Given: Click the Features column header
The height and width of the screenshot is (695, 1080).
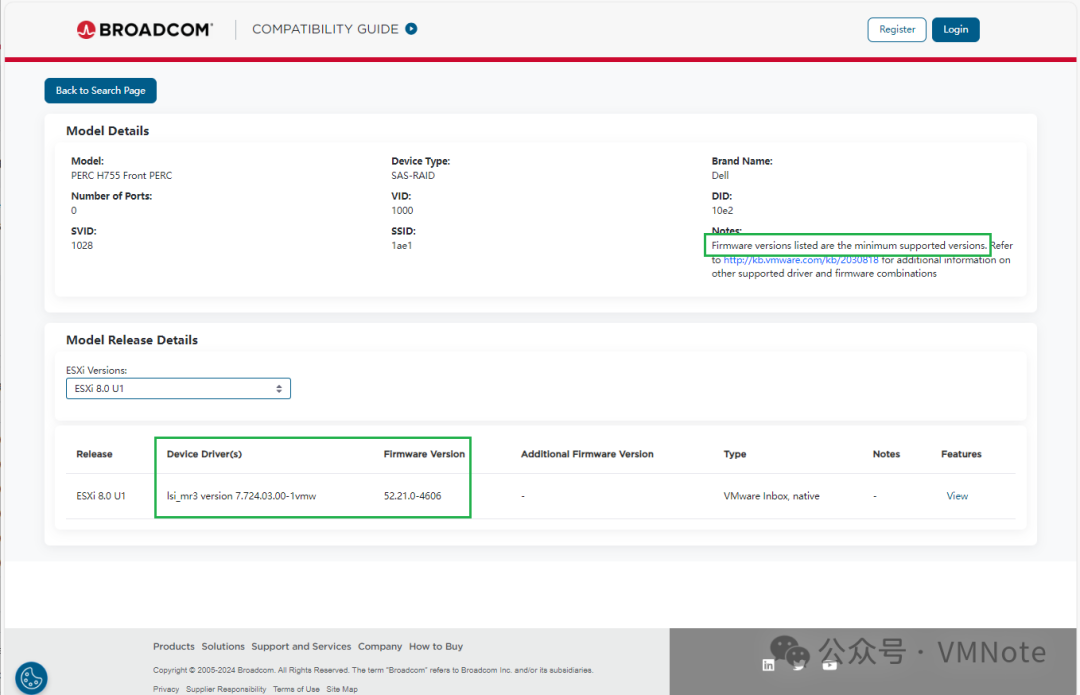Looking at the screenshot, I should tap(961, 454).
